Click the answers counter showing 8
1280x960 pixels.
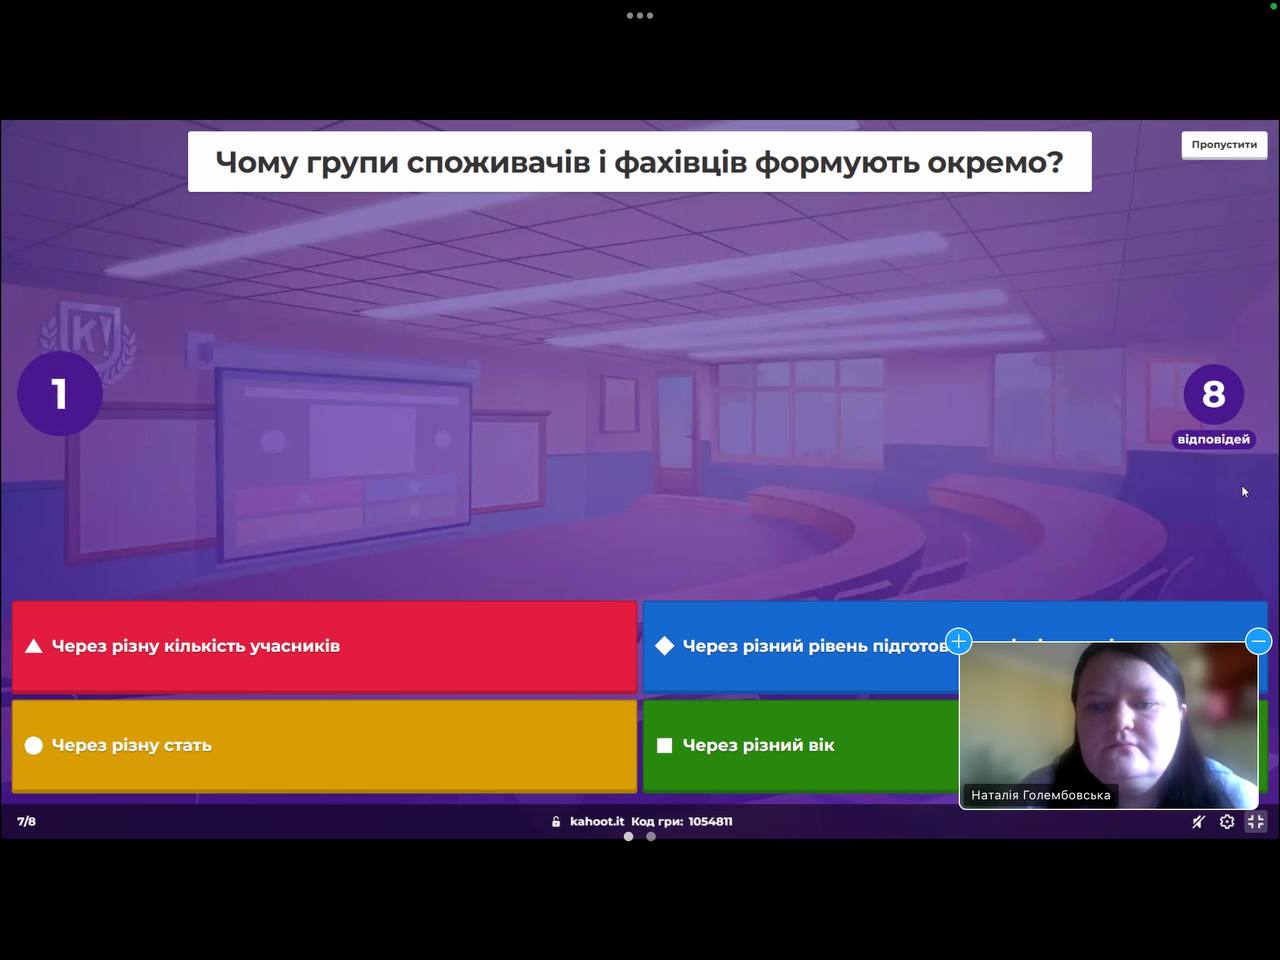tap(1213, 395)
